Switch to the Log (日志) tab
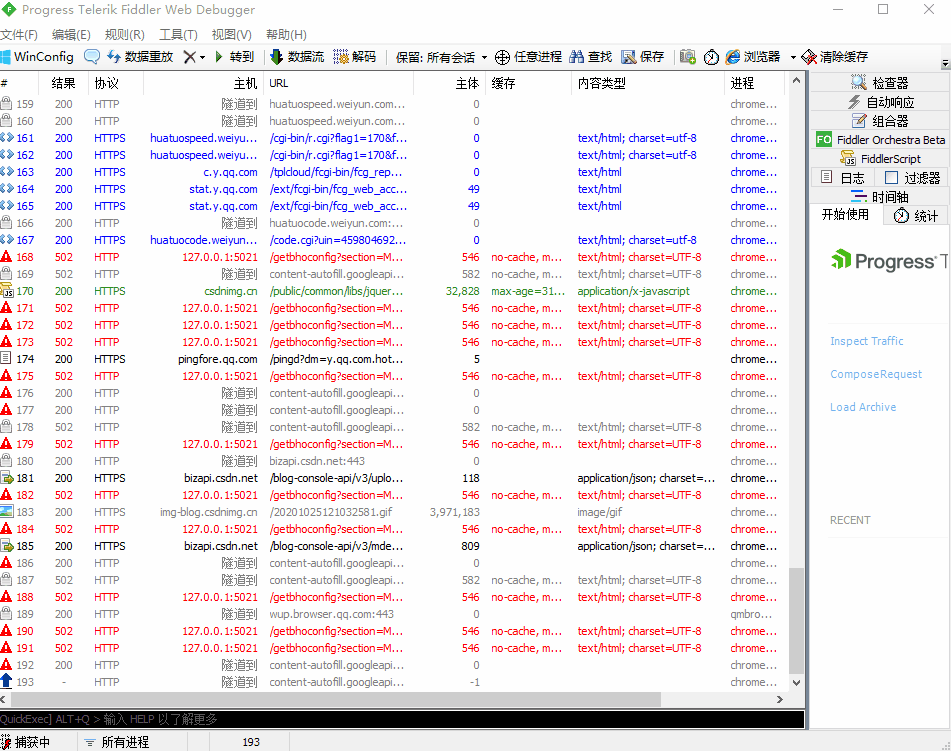Image resolution: width=951 pixels, height=751 pixels. point(842,178)
